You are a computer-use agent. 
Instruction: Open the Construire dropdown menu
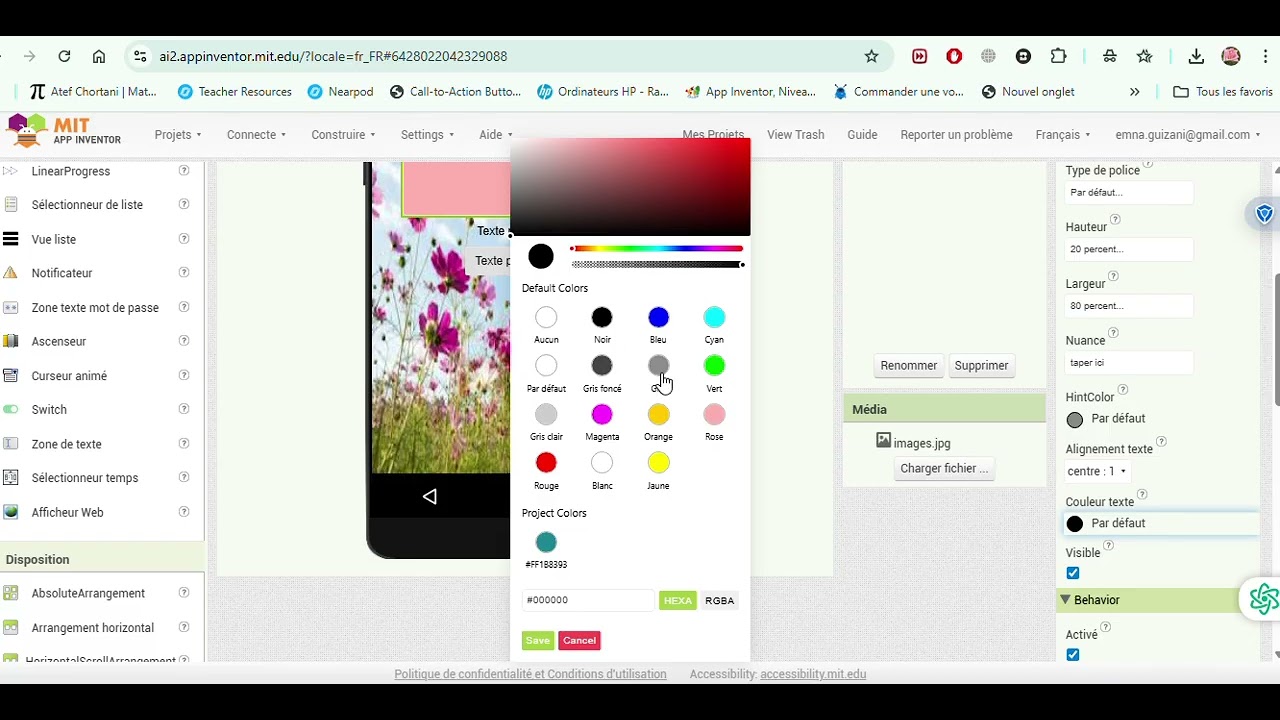point(343,135)
